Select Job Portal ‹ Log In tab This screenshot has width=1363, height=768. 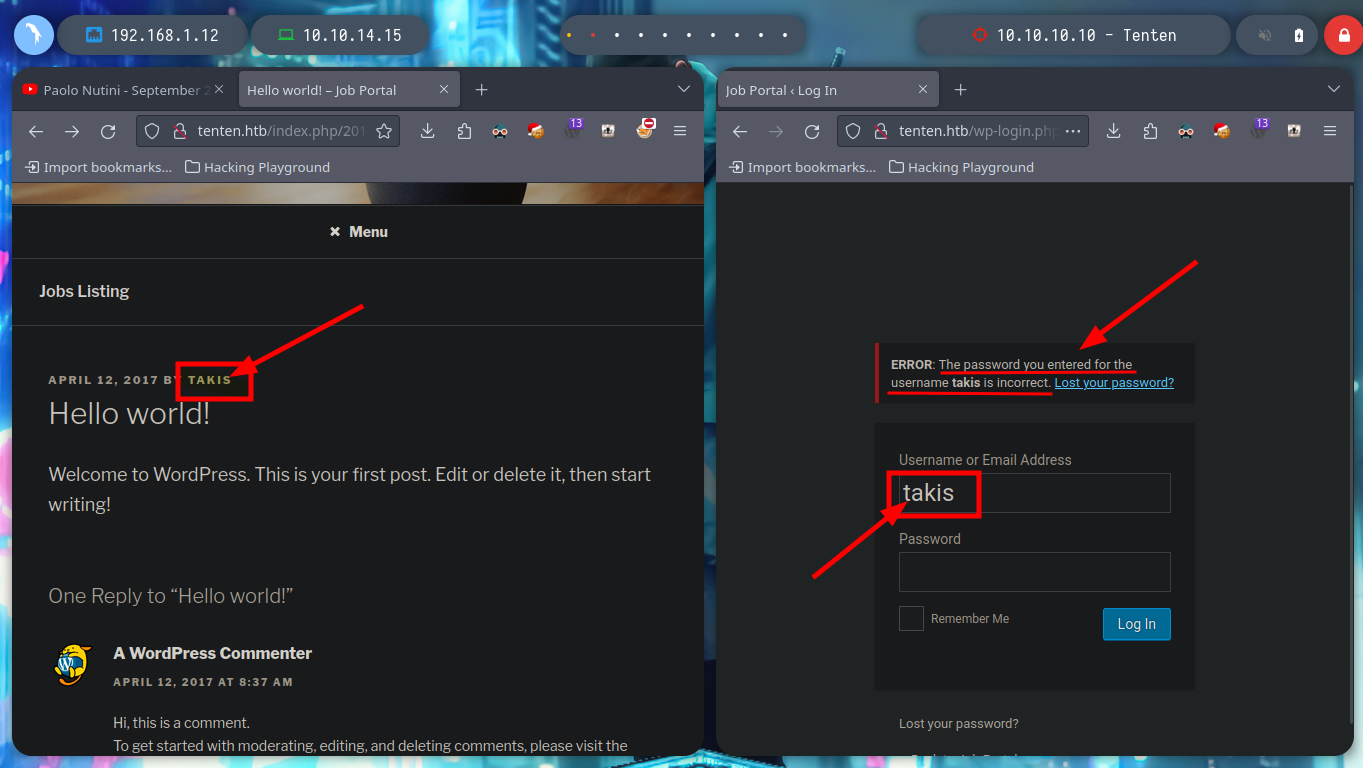point(828,90)
